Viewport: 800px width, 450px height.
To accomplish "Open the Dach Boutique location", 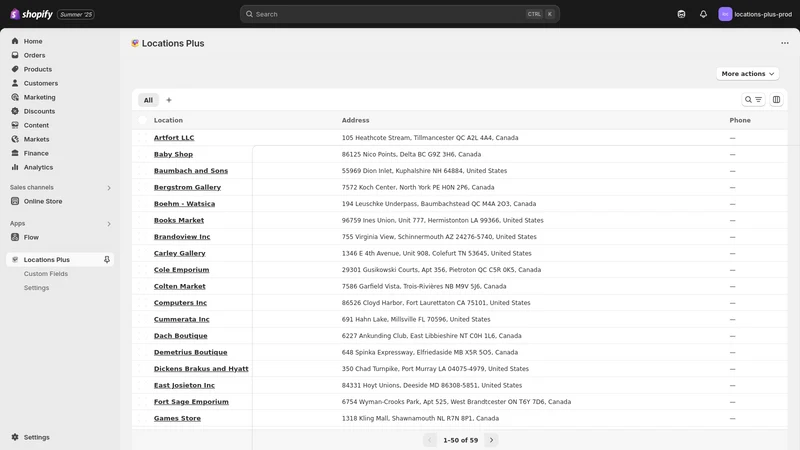I will tap(181, 336).
